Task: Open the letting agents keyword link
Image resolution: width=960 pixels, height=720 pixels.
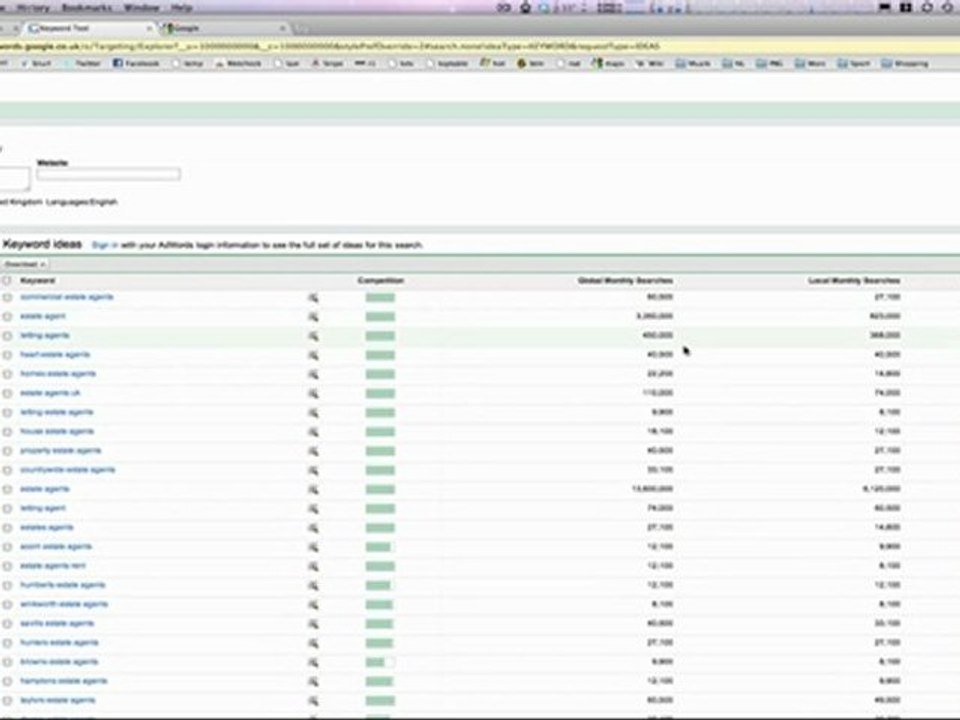Action: tap(45, 336)
